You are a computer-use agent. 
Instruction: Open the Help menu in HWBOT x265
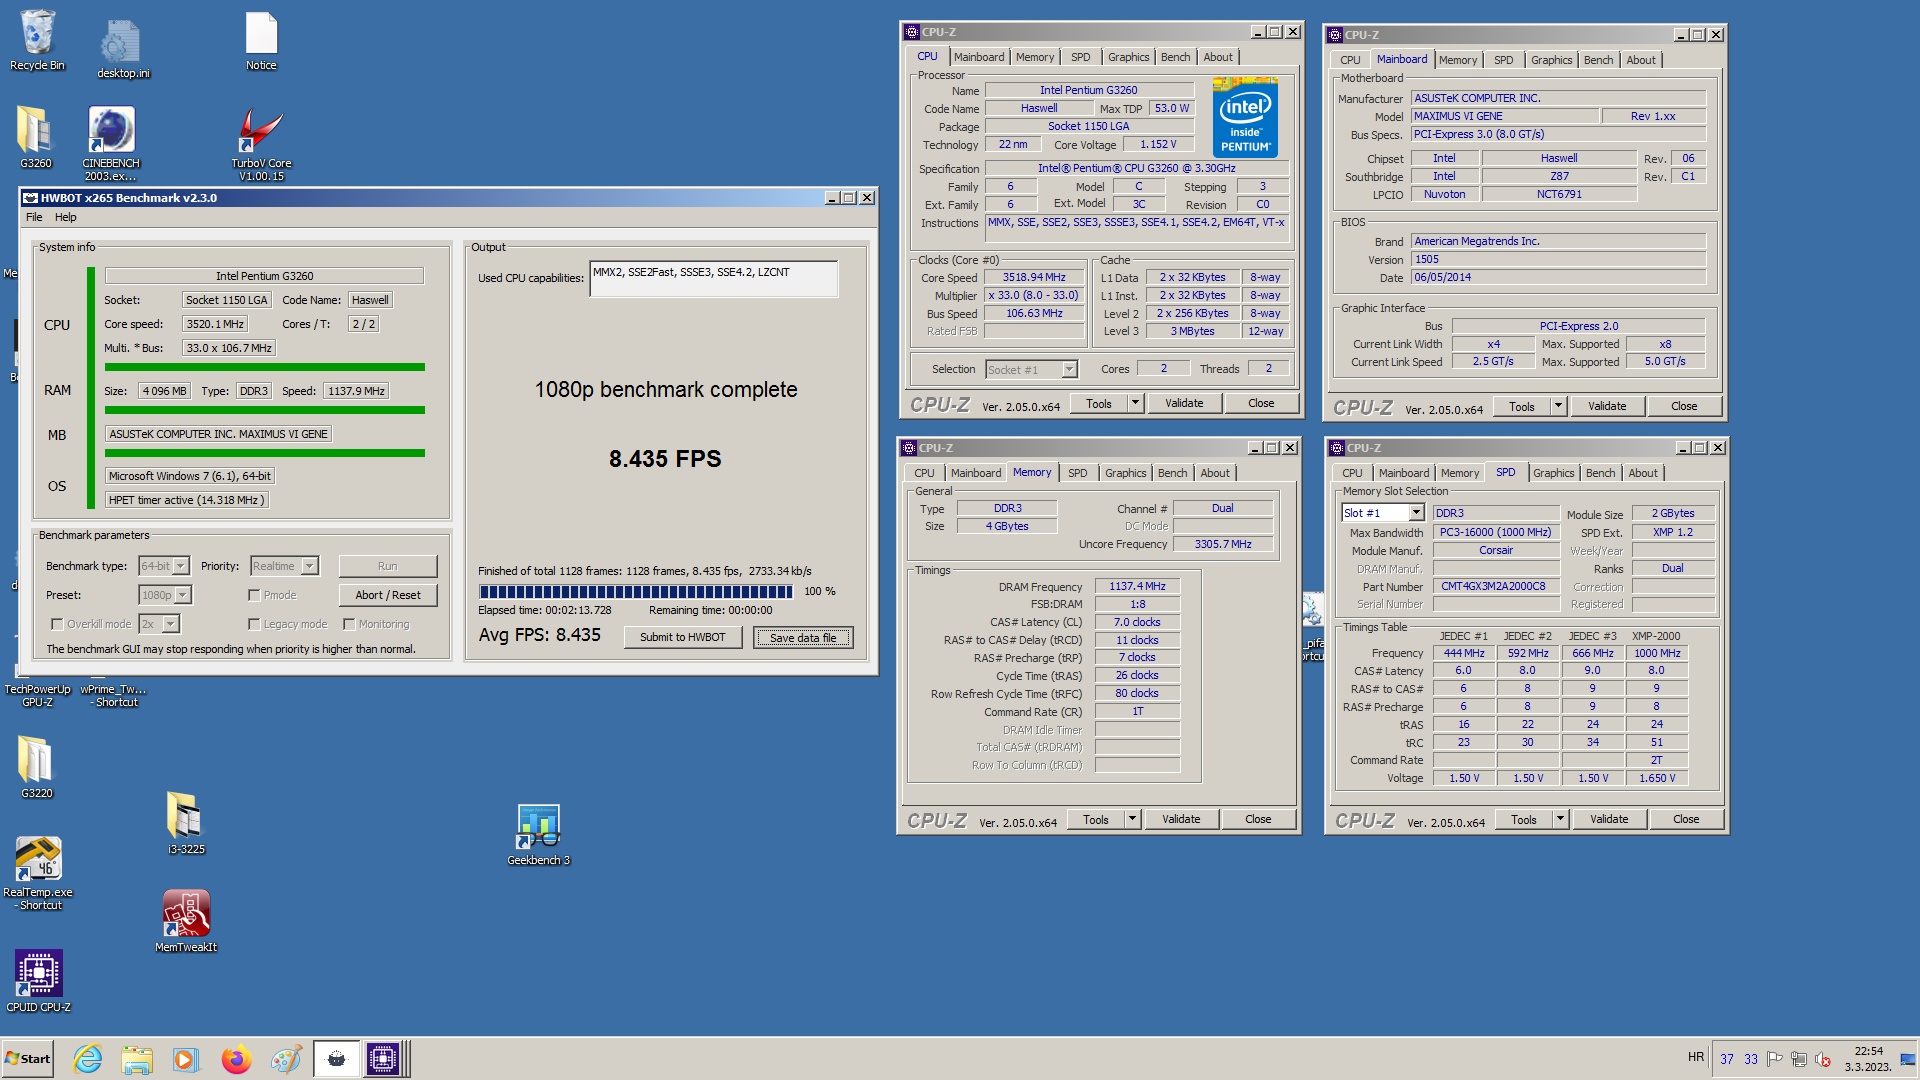66,217
